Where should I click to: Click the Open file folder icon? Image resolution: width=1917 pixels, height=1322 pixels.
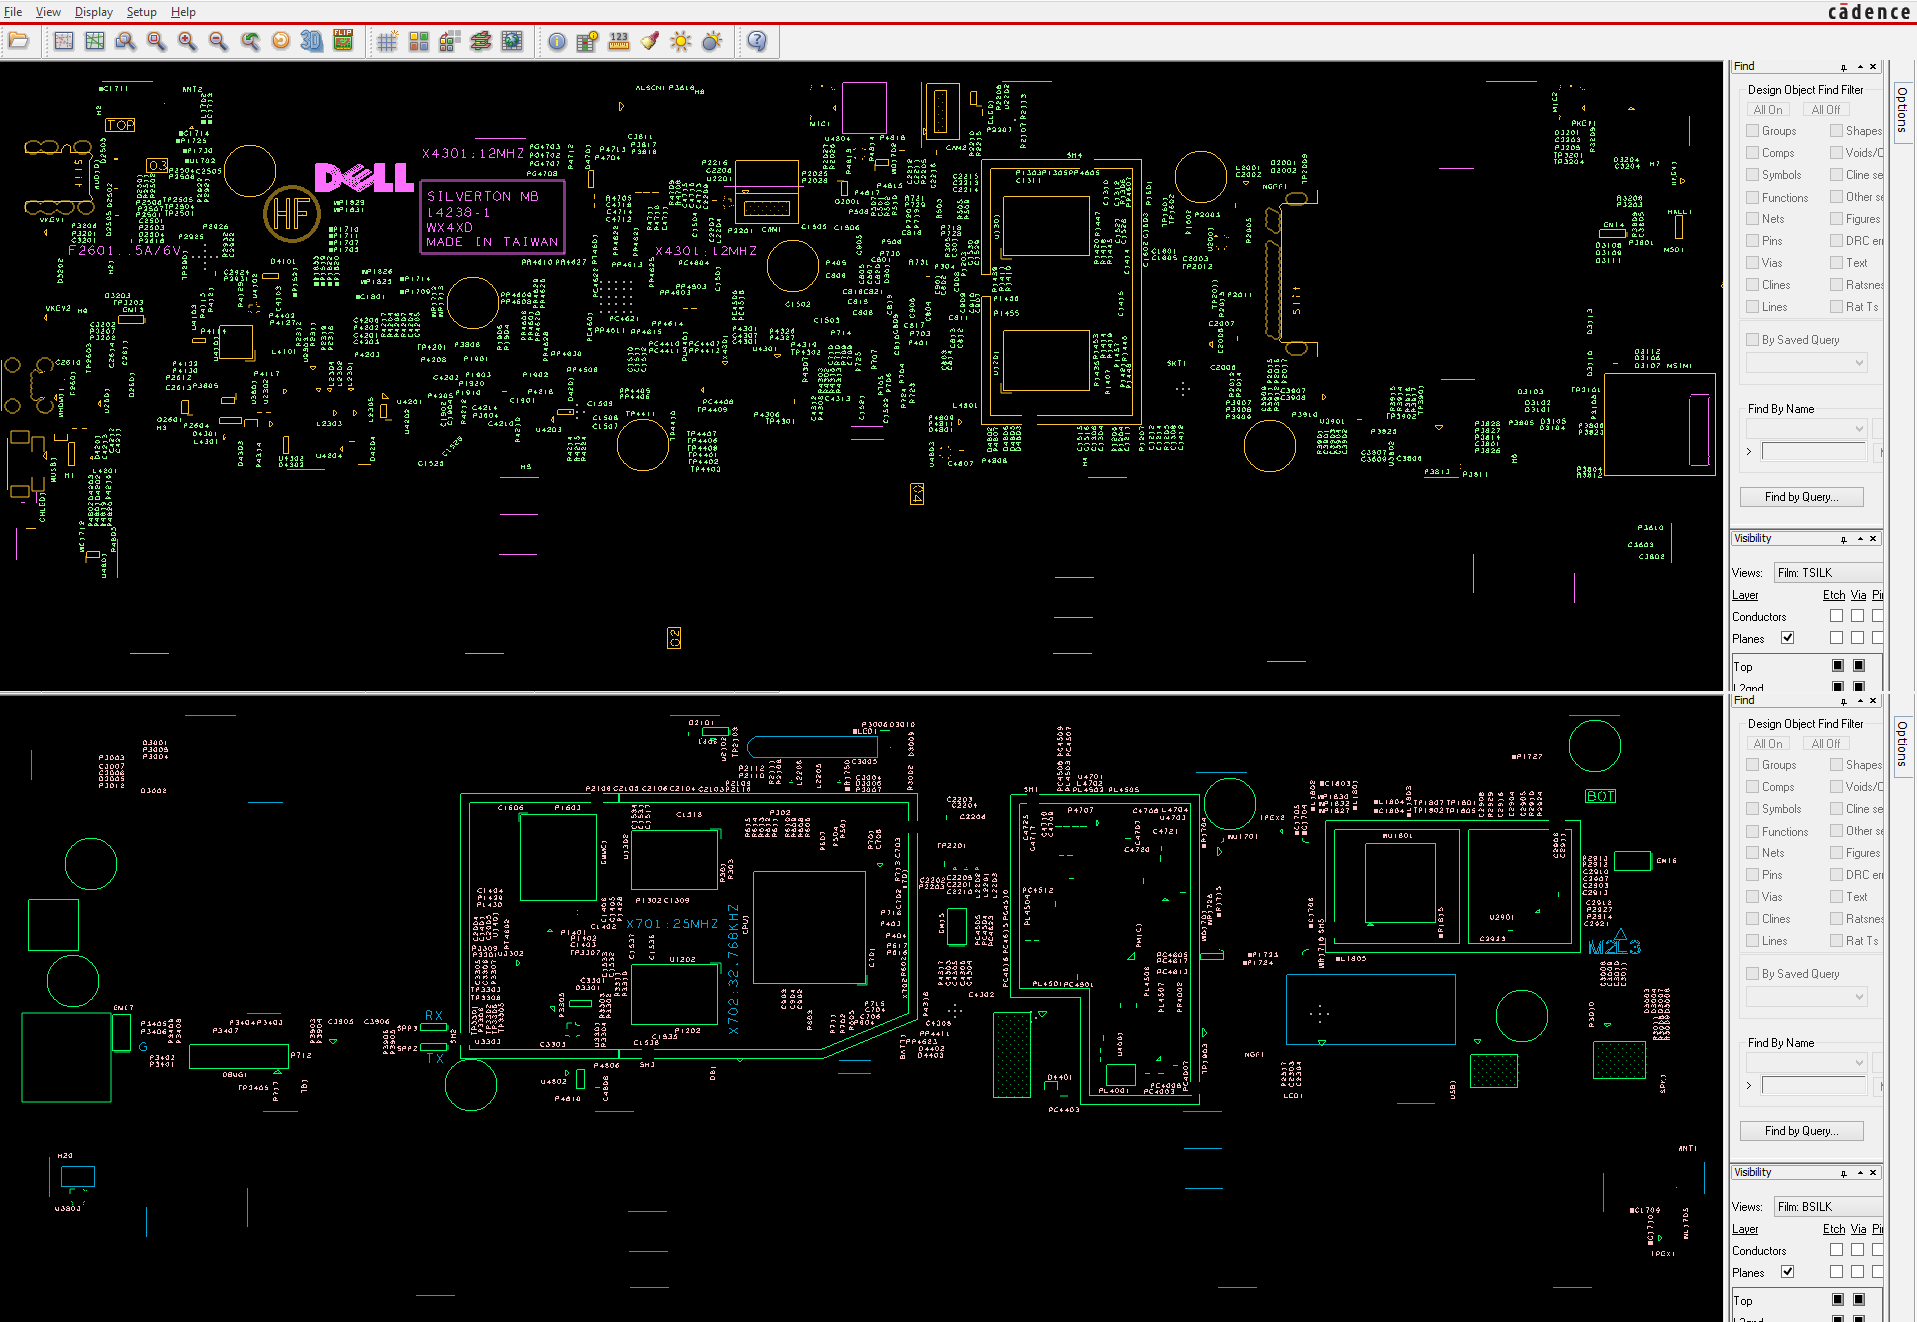click(19, 41)
